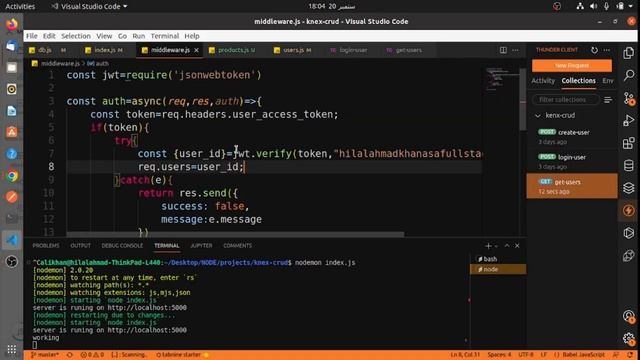Switch to products.js tab
The width and height of the screenshot is (640, 360).
click(232, 50)
